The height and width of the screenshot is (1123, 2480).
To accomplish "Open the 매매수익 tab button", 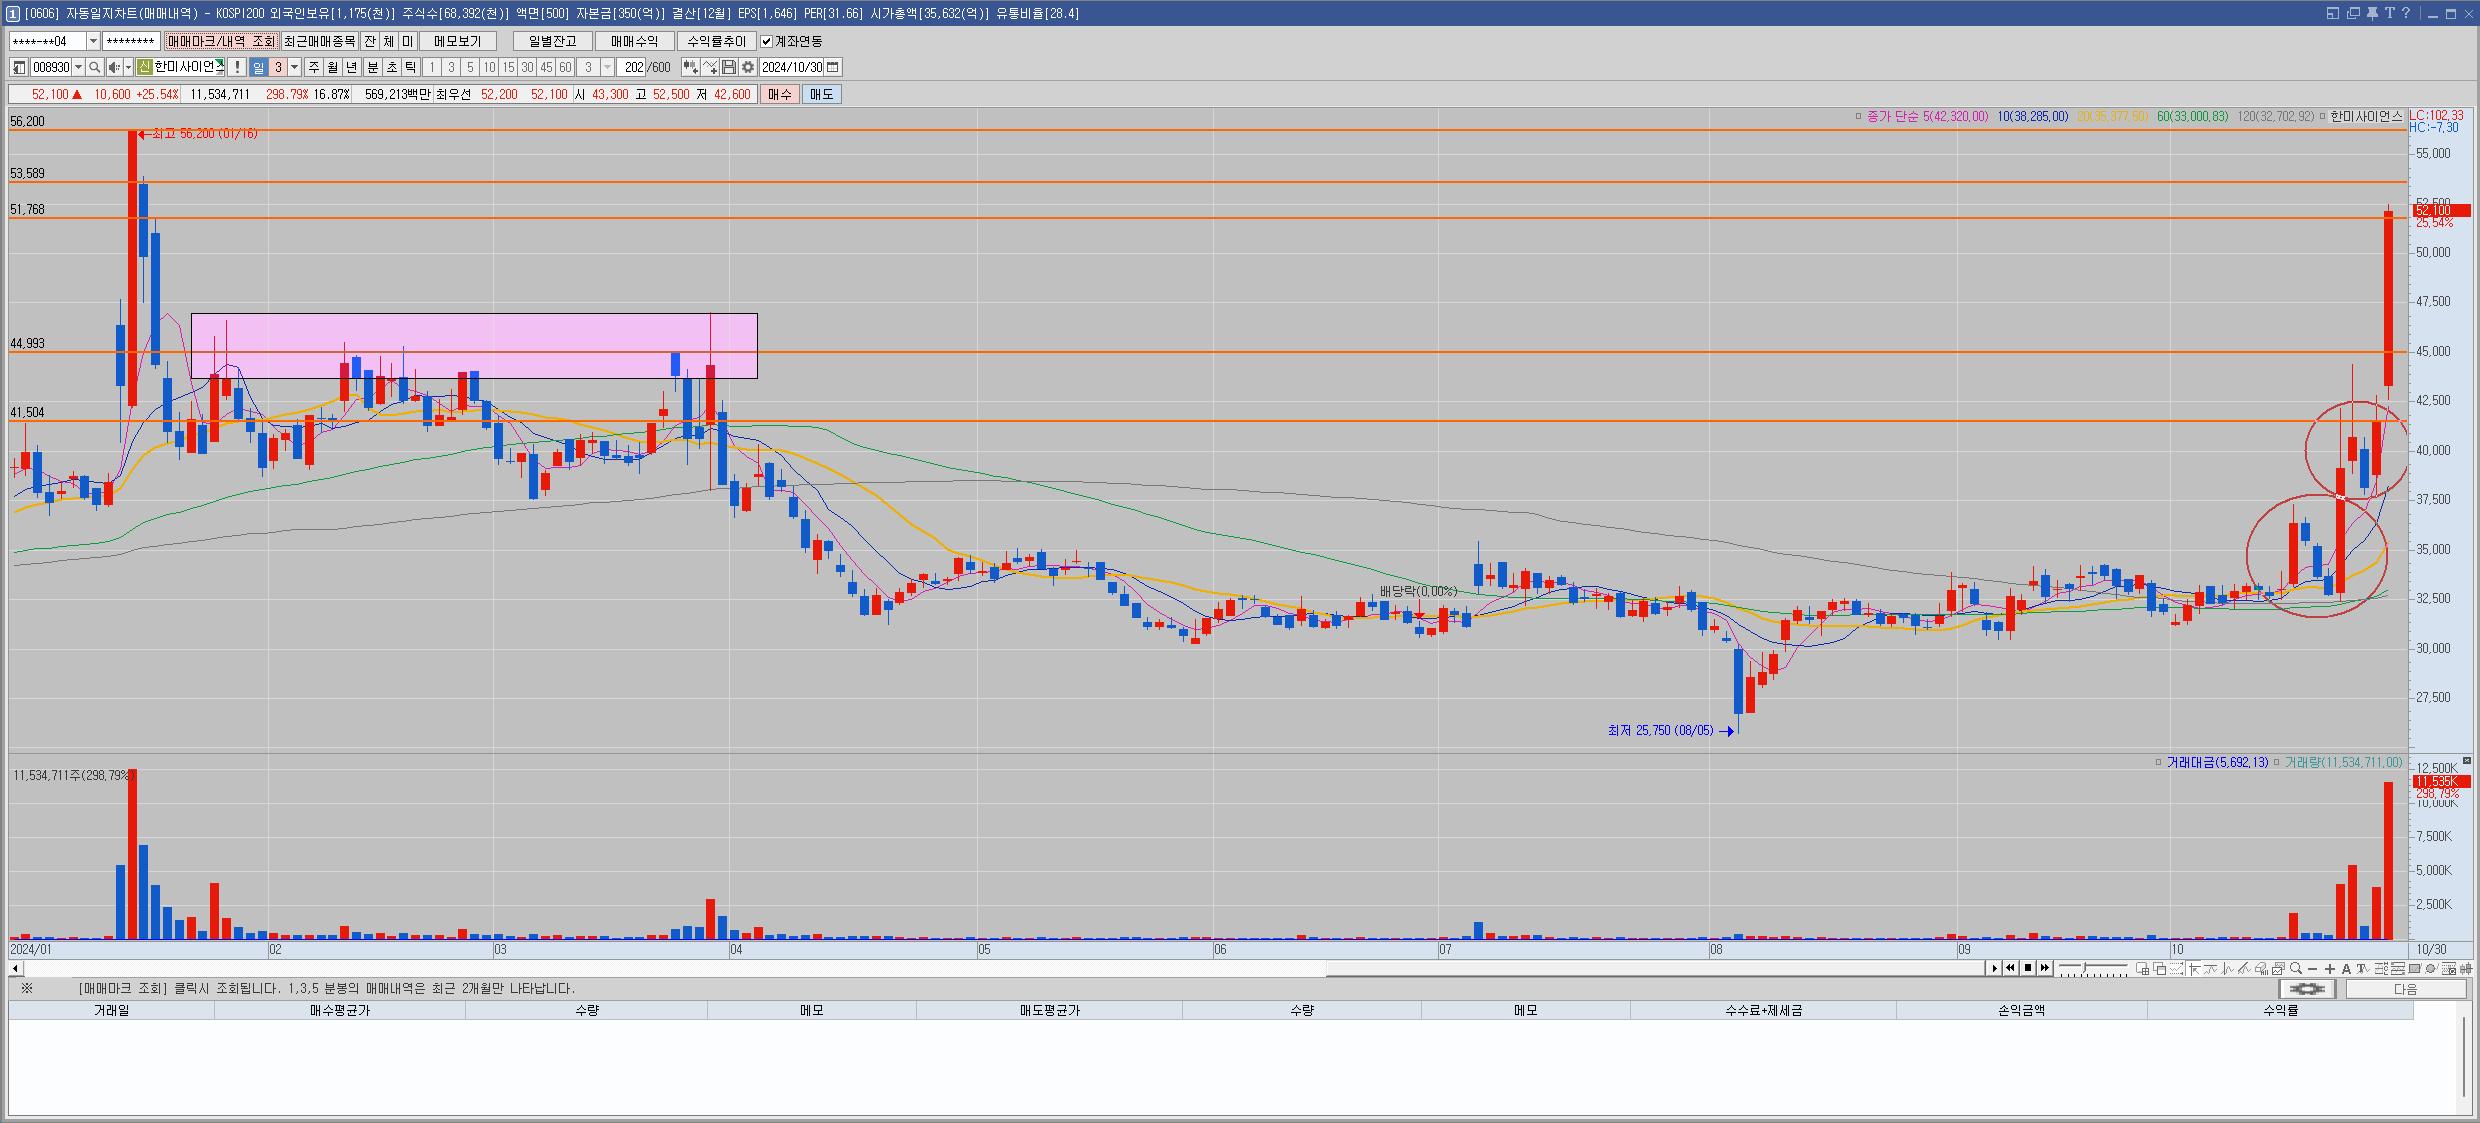I will click(634, 41).
